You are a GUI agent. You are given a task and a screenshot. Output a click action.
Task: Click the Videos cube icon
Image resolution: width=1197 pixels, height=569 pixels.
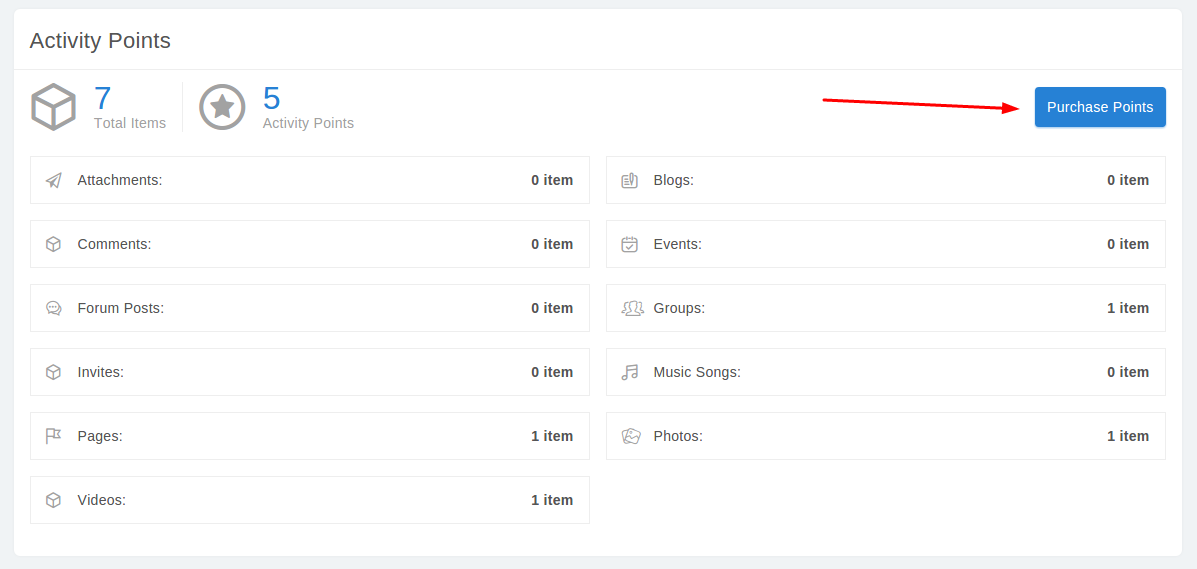click(54, 500)
